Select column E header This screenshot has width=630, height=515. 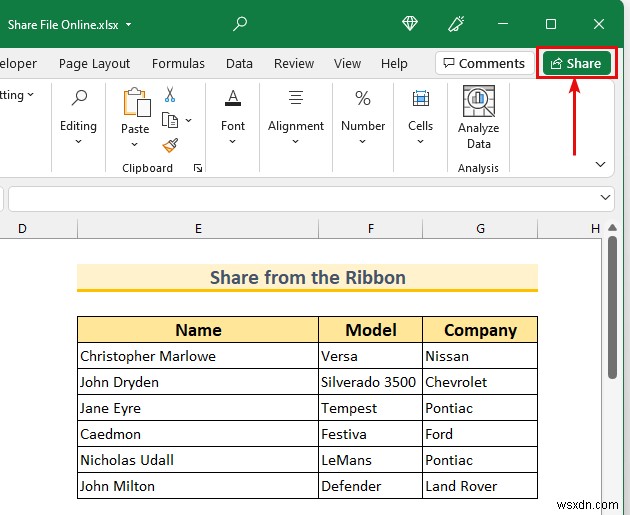(198, 229)
